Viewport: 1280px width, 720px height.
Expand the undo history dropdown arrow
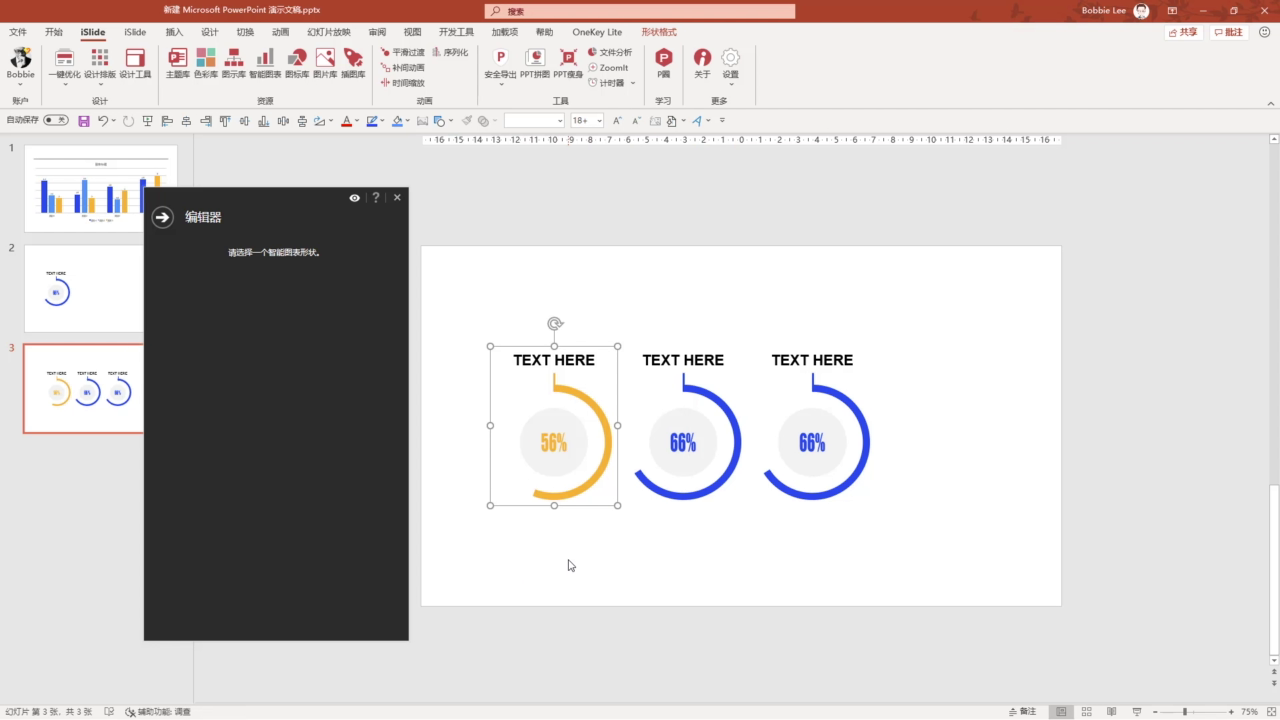coord(113,121)
